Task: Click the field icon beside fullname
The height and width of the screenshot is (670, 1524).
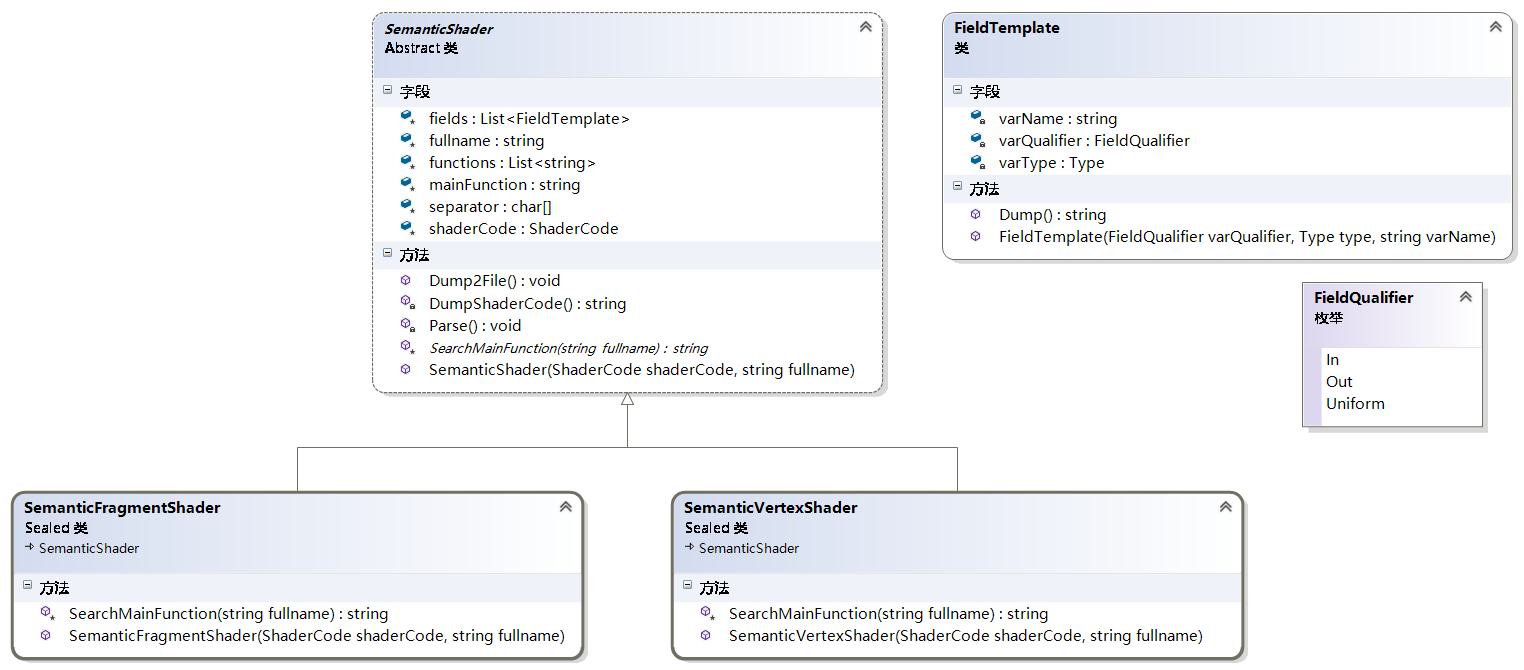Action: pyautogui.click(x=407, y=140)
